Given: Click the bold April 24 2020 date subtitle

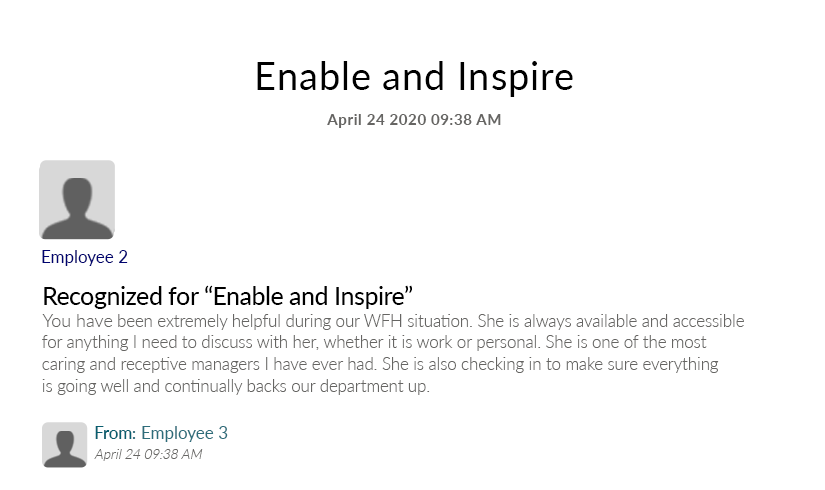Looking at the screenshot, I should point(414,119).
